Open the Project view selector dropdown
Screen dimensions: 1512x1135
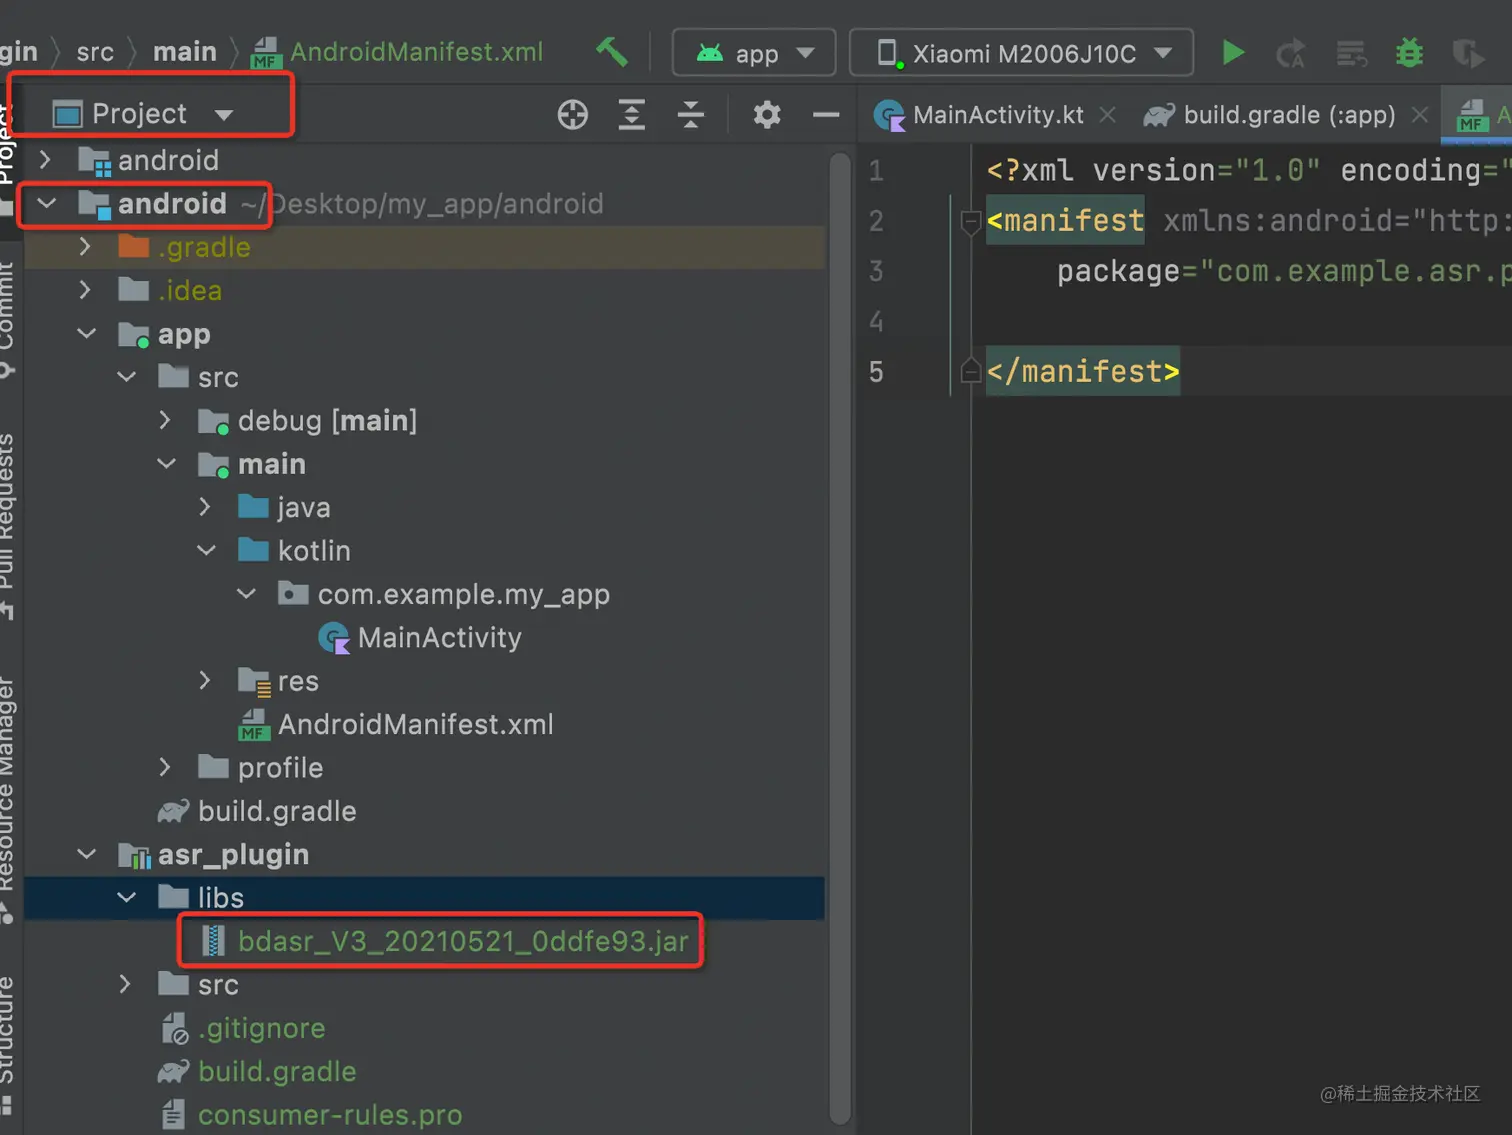tap(143, 114)
